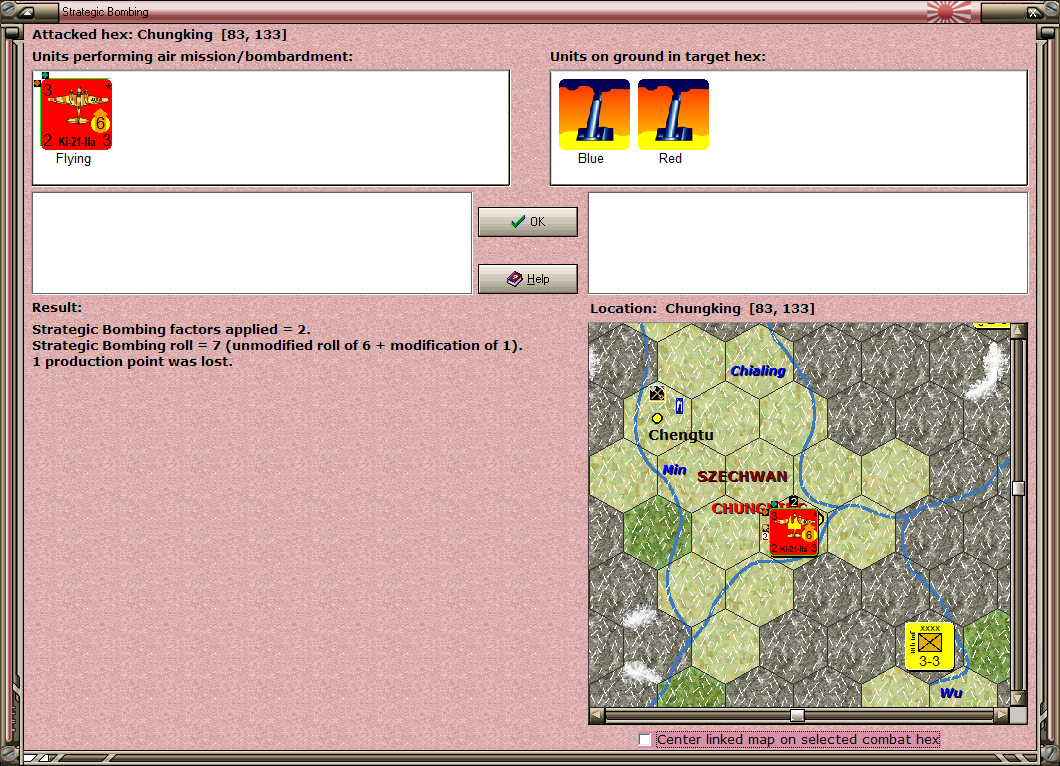Click the '1 production point was lost.' text
Viewport: 1060px width, 766px height.
(132, 362)
